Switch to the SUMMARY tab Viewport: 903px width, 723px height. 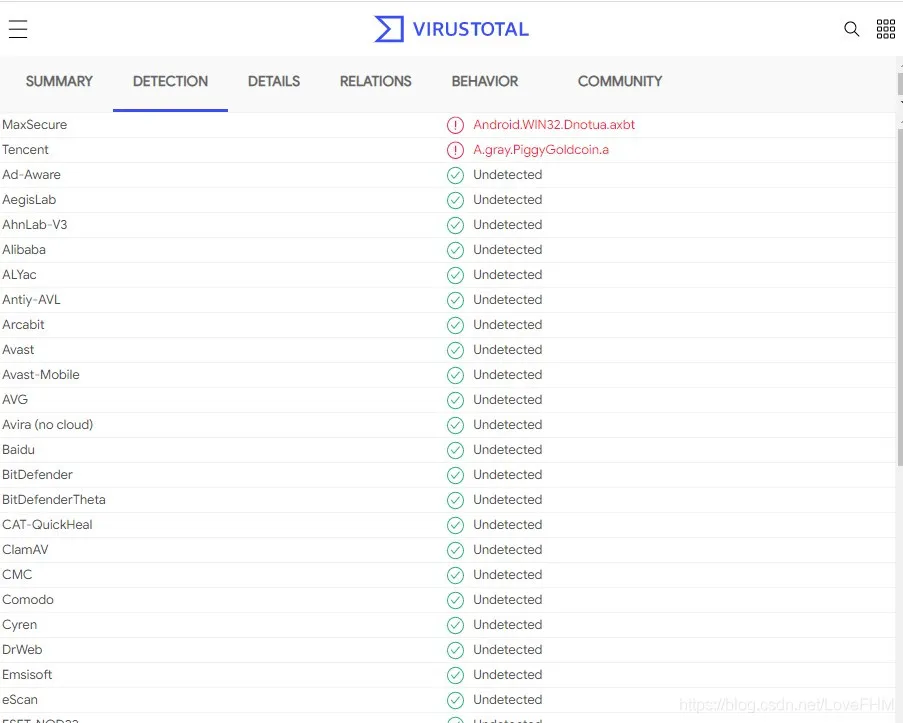coord(59,81)
